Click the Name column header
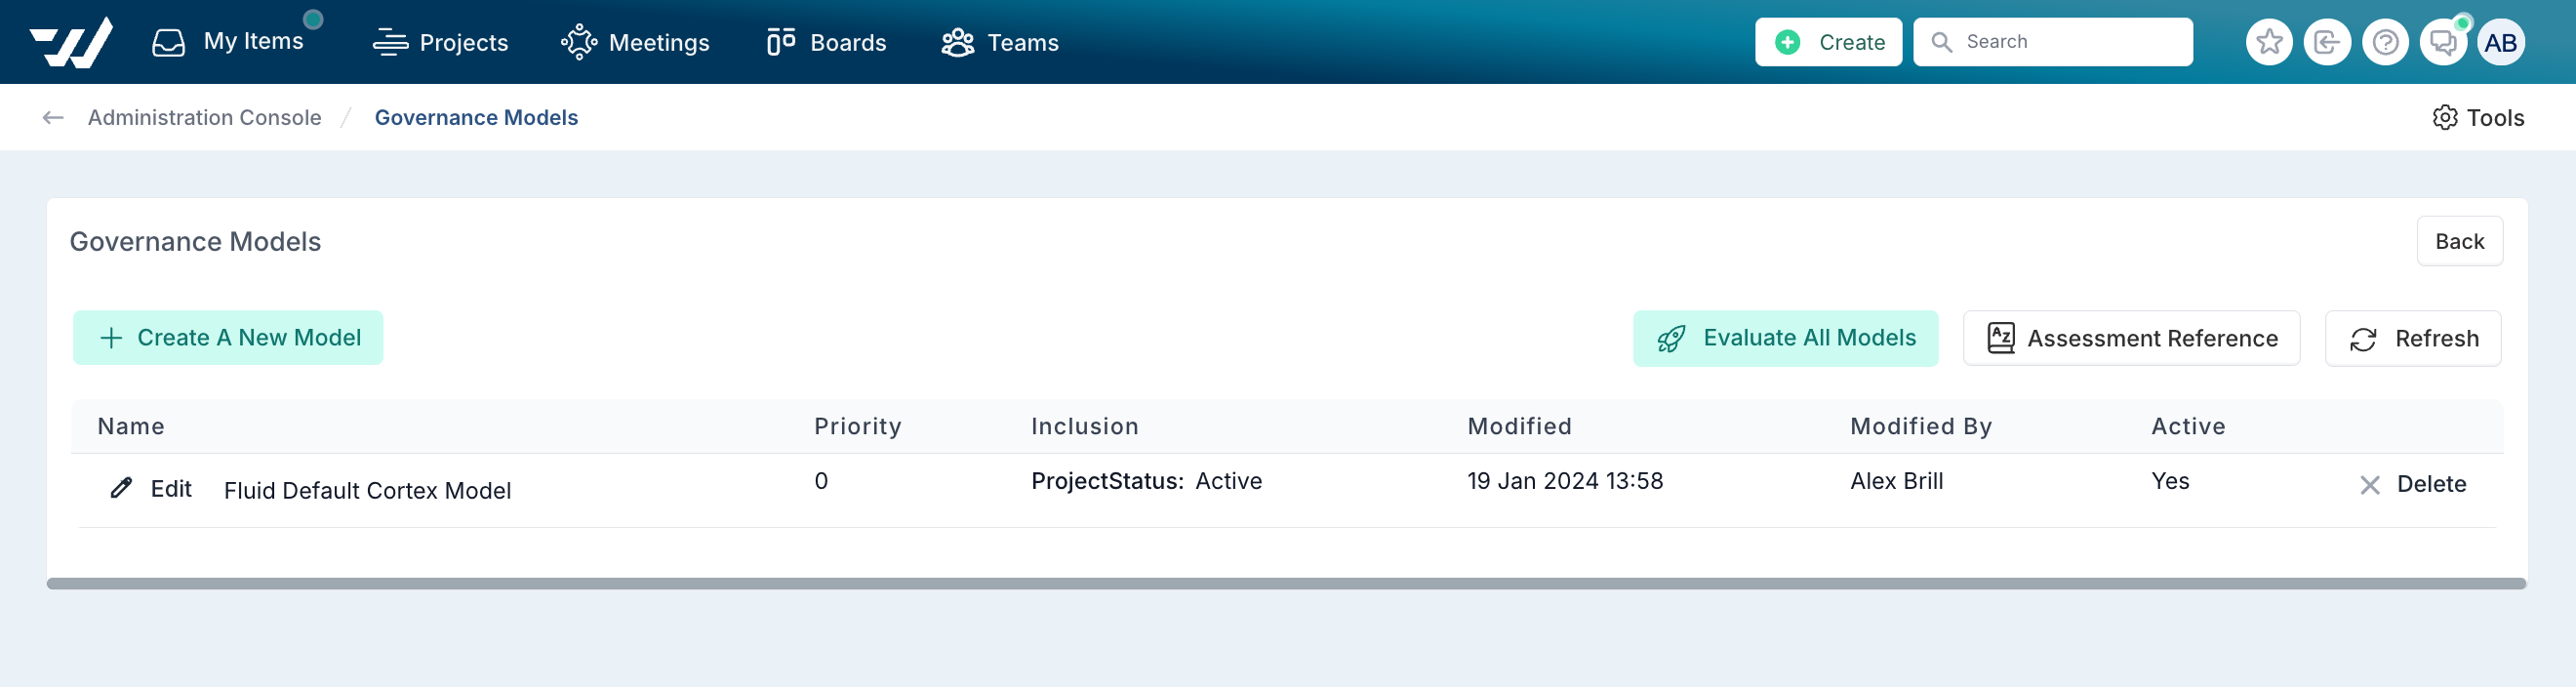 point(131,426)
